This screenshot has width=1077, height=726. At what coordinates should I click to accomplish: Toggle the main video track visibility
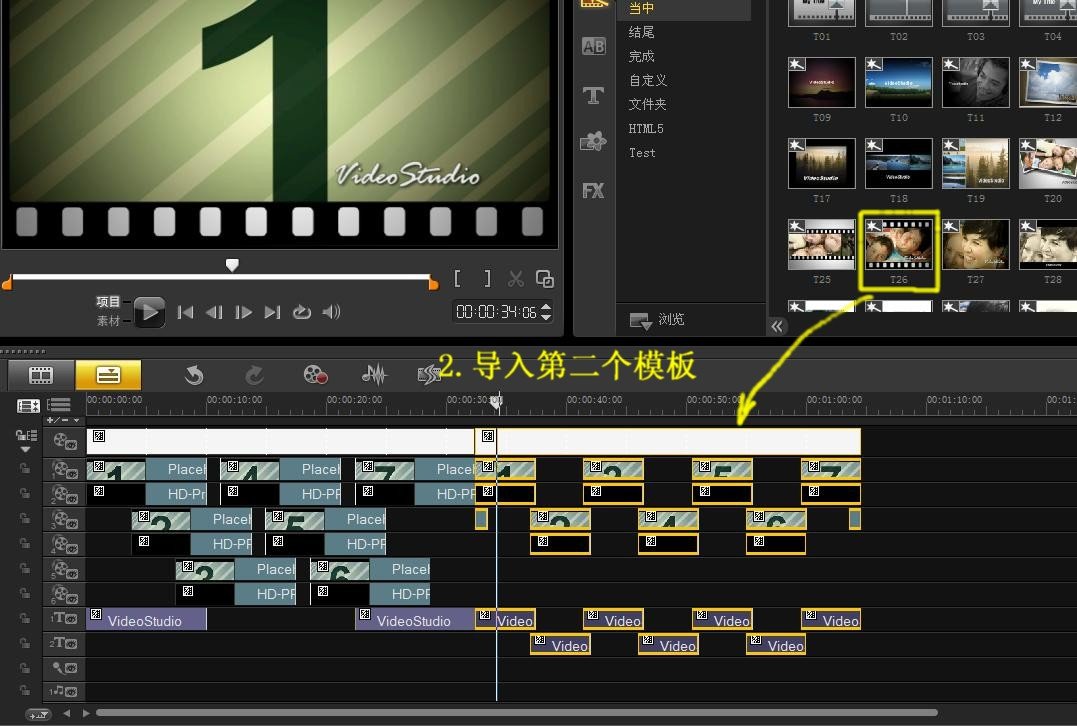(66, 441)
